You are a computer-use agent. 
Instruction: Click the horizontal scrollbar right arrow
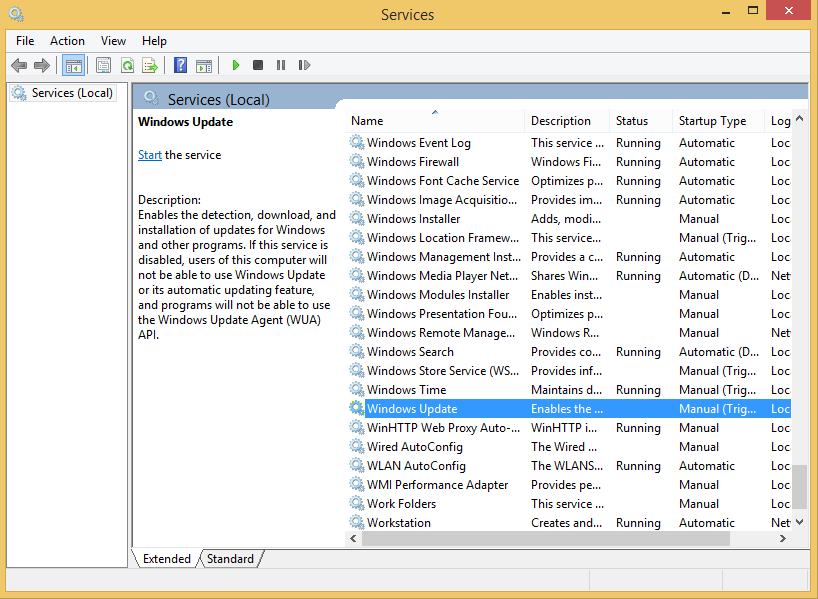point(782,538)
